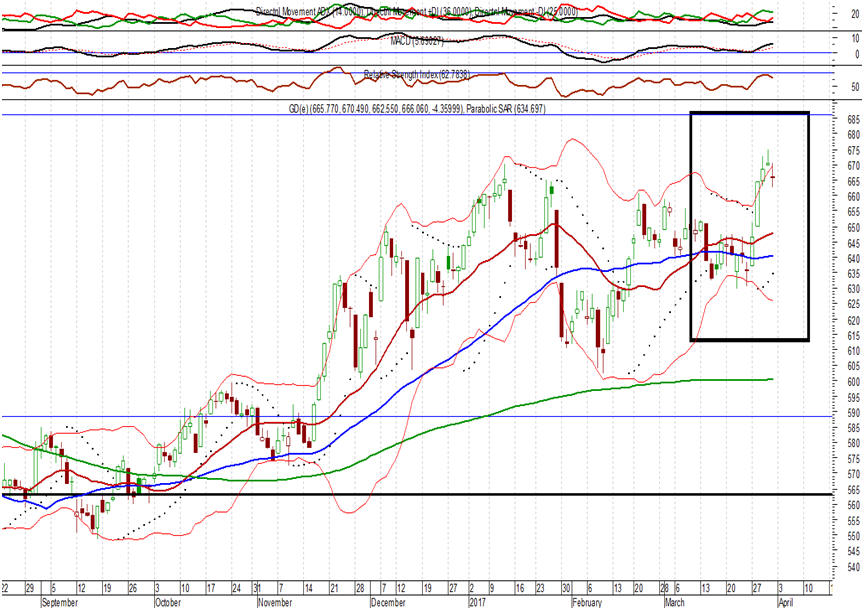Click the November month label
Image resolution: width=864 pixels, height=610 pixels.
[274, 602]
